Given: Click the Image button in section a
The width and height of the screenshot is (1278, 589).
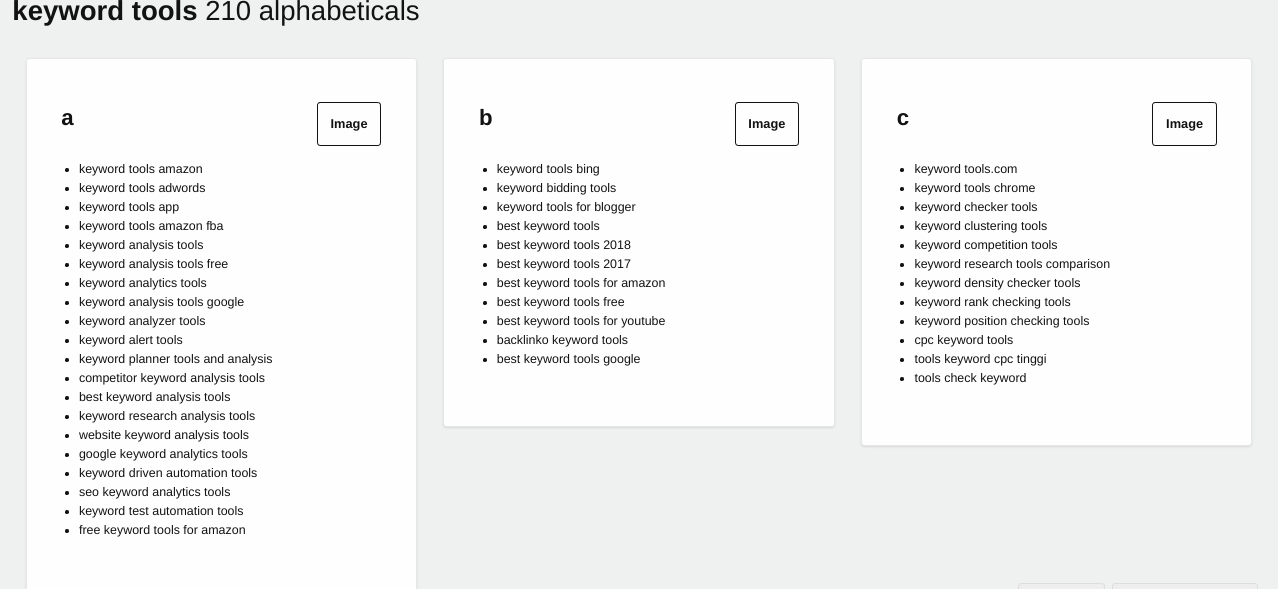Looking at the screenshot, I should point(348,124).
